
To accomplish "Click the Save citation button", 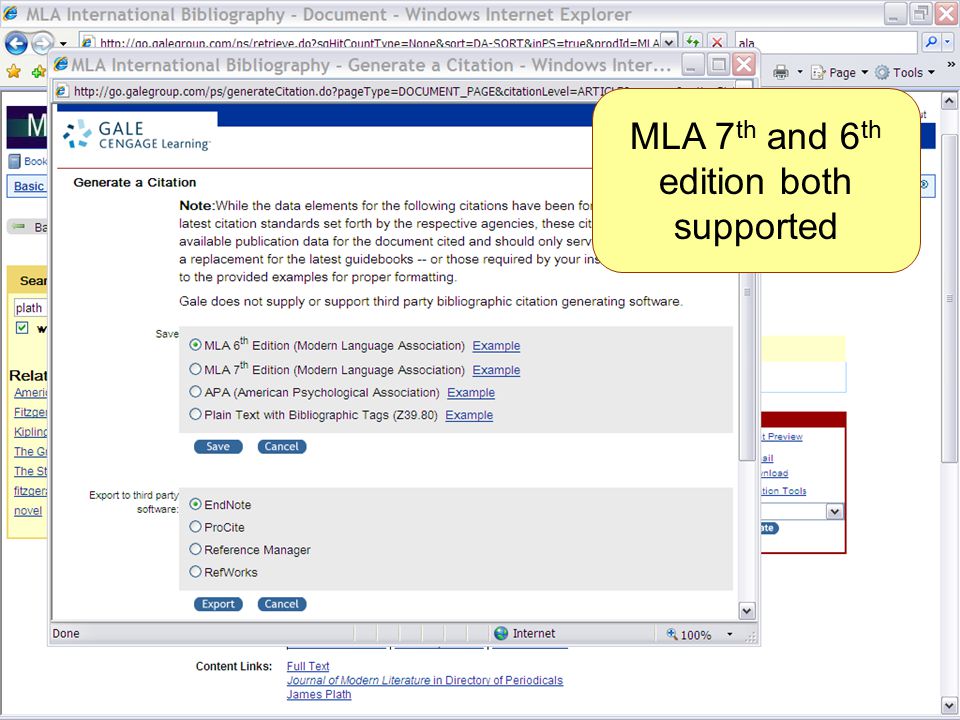I will coord(218,447).
